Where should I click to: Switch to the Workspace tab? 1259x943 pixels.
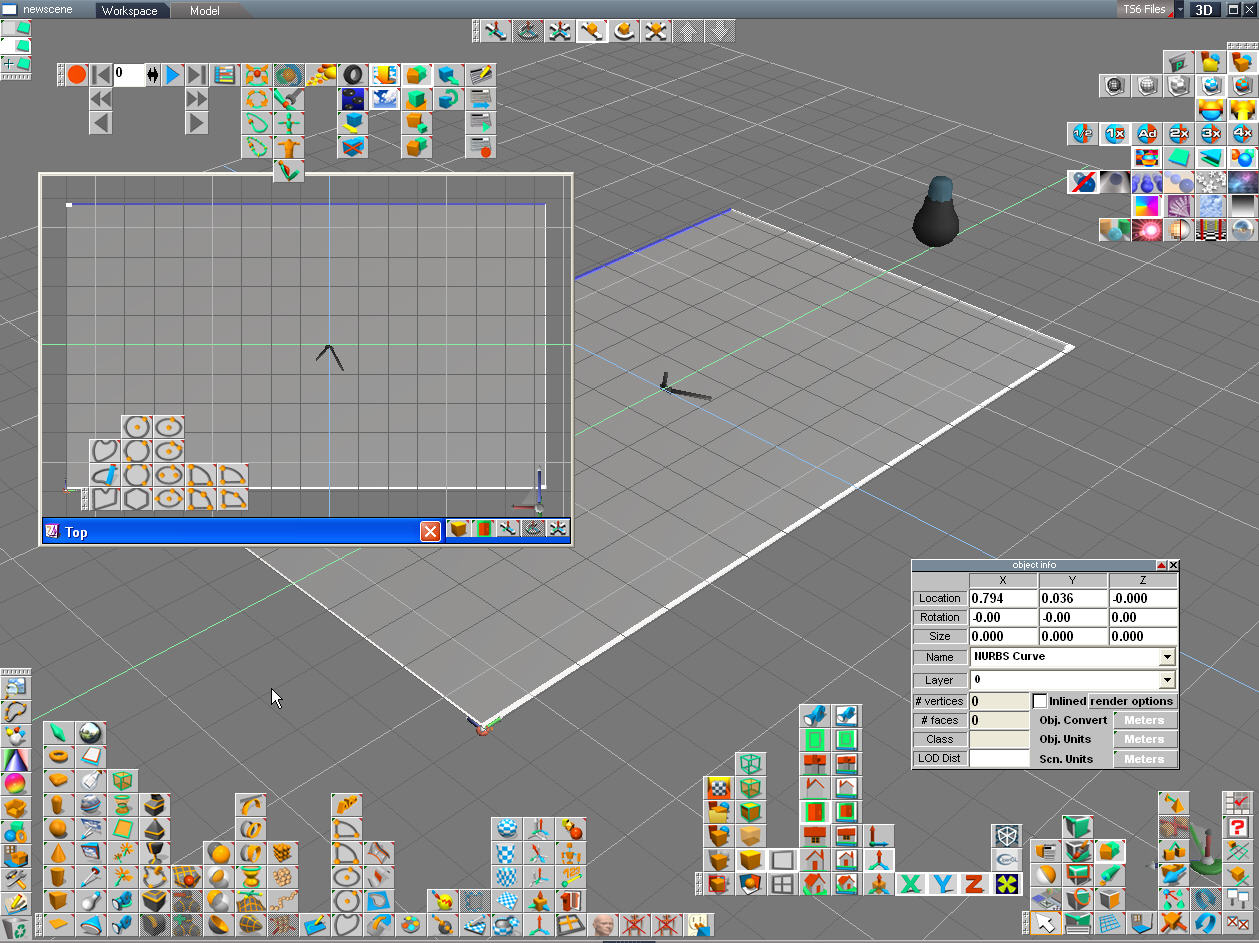pyautogui.click(x=129, y=10)
